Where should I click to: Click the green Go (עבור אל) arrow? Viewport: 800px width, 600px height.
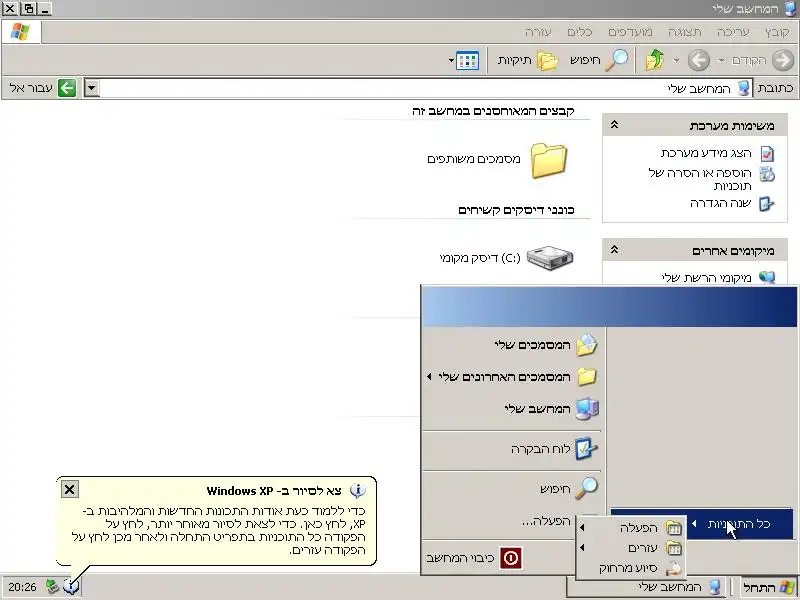point(67,88)
